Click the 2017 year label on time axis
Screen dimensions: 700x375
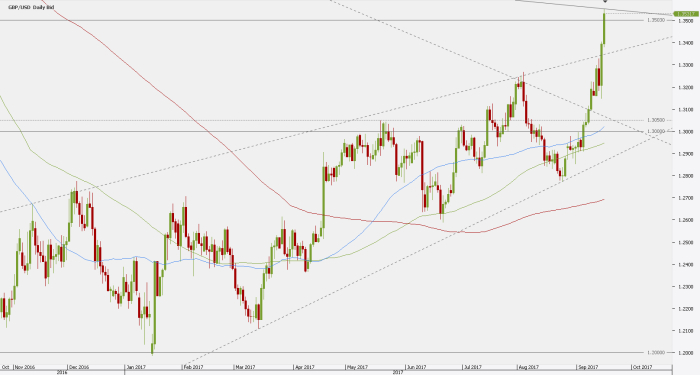click(x=398, y=372)
